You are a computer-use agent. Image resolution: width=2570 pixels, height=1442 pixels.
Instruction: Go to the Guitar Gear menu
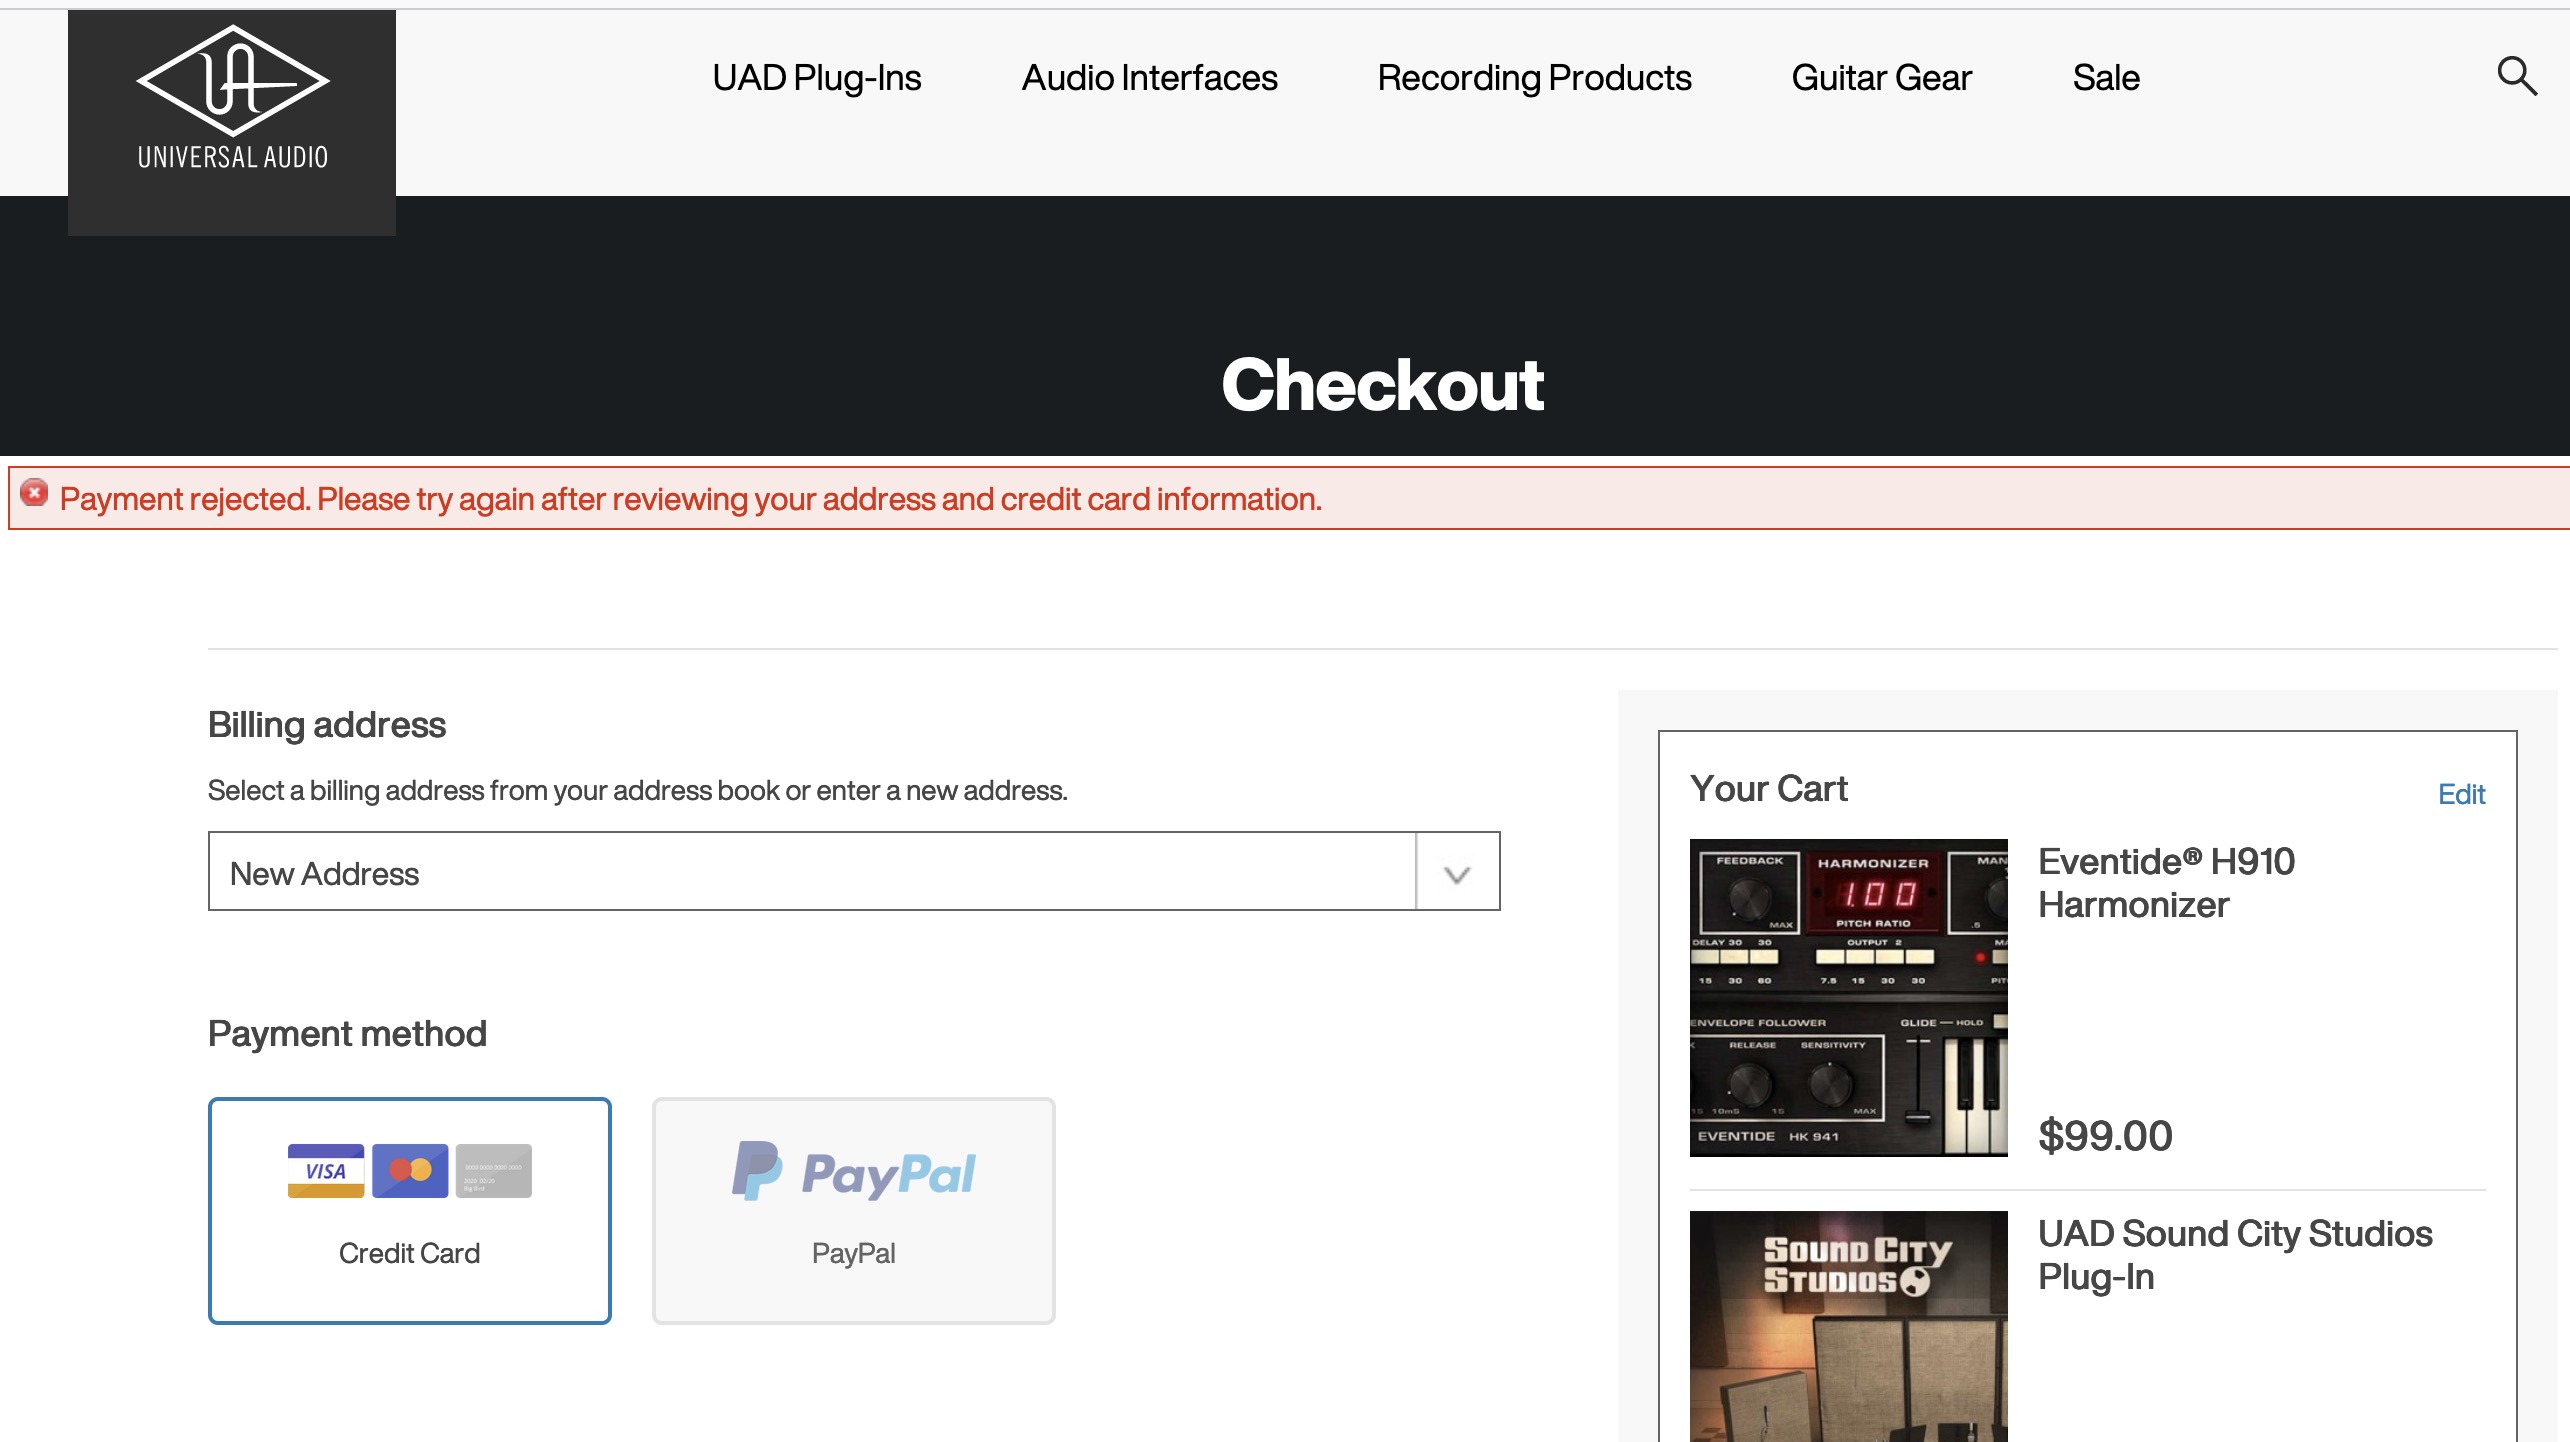coord(1881,78)
